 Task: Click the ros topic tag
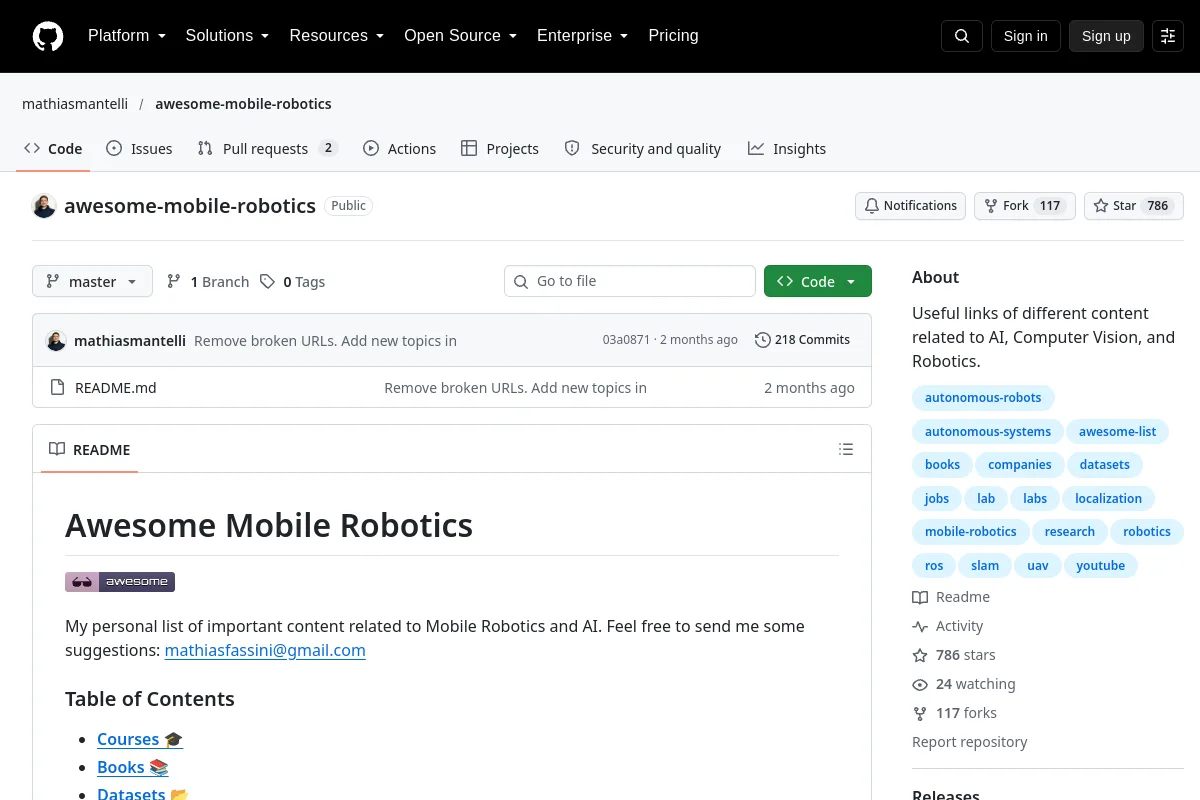[934, 566]
